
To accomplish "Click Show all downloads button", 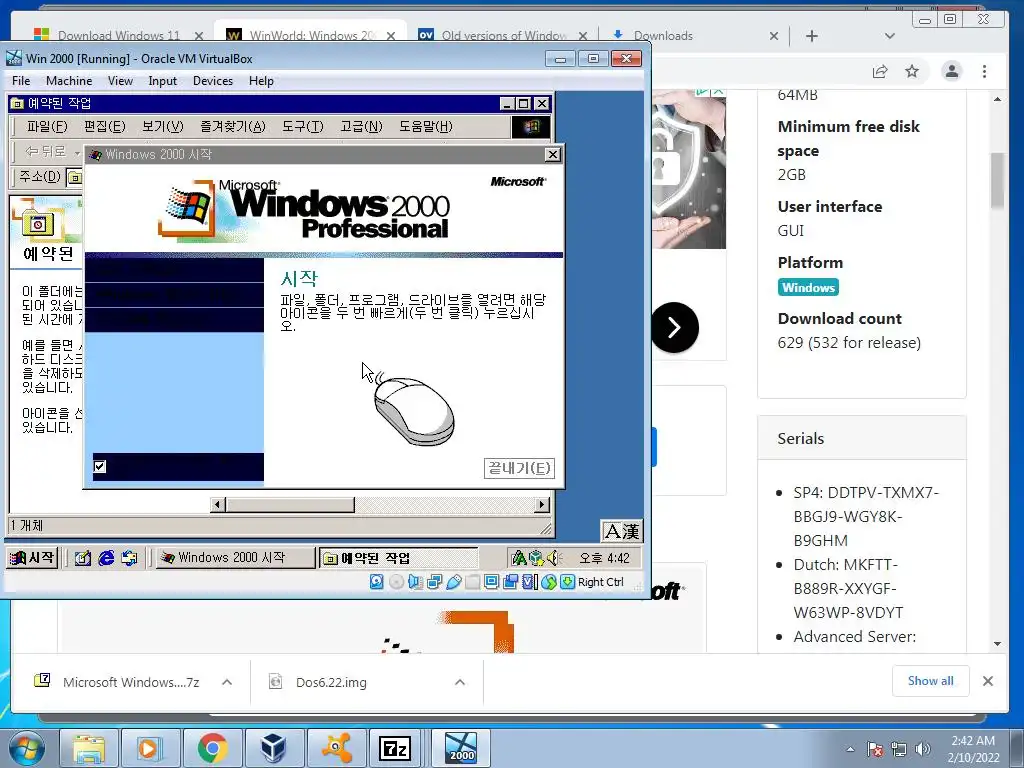I will pos(930,681).
